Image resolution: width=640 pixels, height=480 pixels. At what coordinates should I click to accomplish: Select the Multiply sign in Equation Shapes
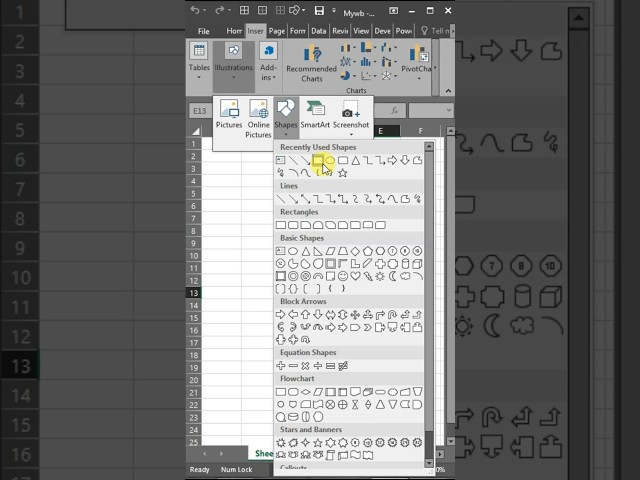click(x=305, y=366)
